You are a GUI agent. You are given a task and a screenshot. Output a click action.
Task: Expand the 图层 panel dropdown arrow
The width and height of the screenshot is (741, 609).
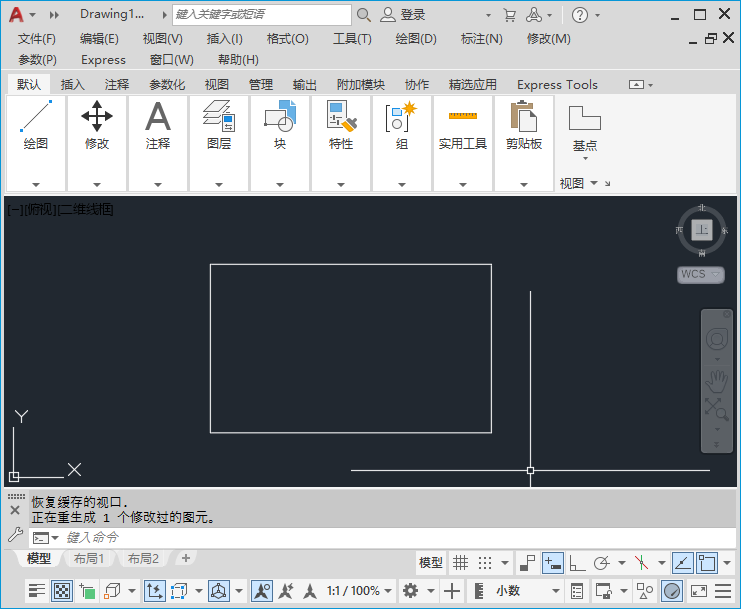219,184
